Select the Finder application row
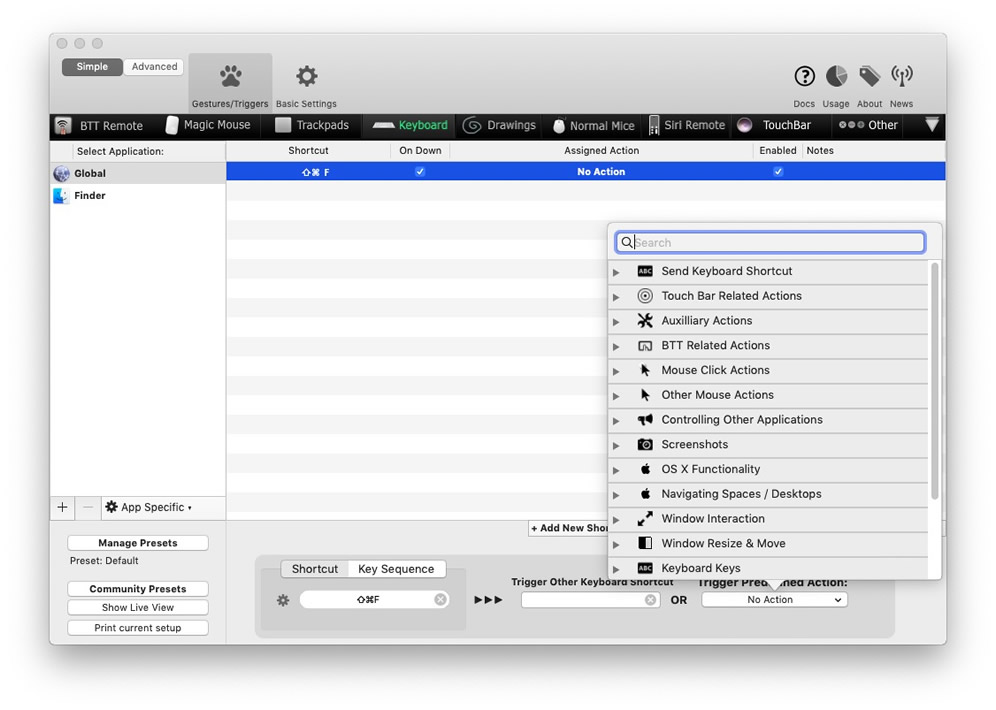This screenshot has height=710, width=996. pos(138,196)
